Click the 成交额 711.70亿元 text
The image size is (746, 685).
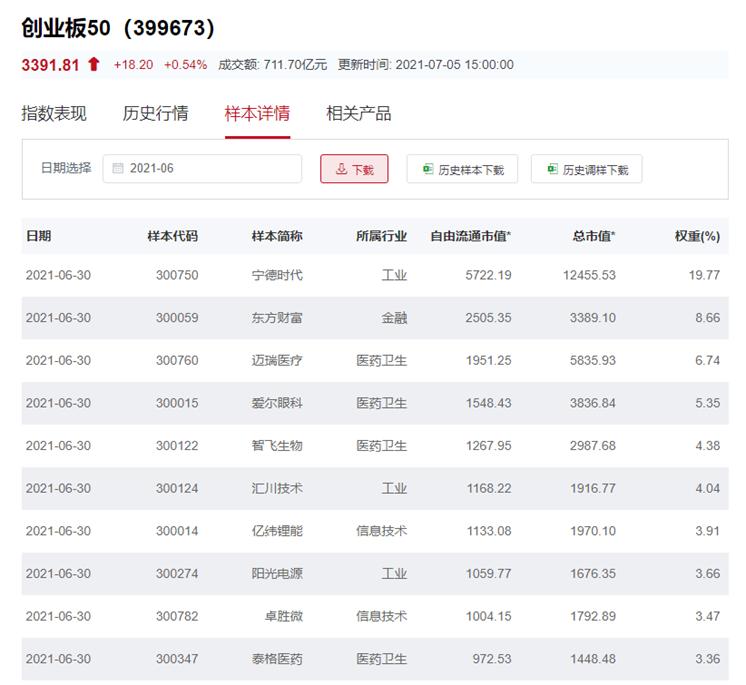pyautogui.click(x=273, y=65)
